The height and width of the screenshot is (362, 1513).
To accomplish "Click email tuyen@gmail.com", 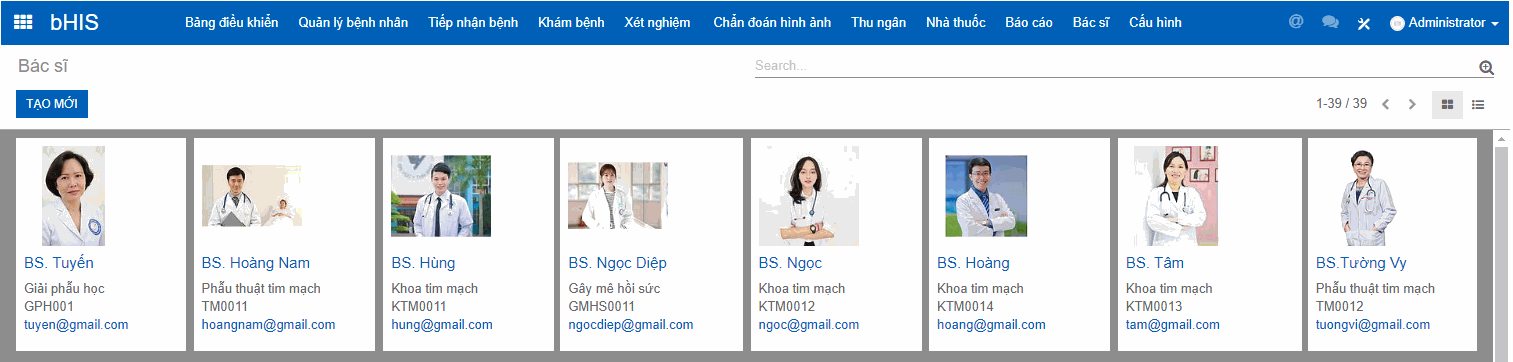I will (76, 325).
